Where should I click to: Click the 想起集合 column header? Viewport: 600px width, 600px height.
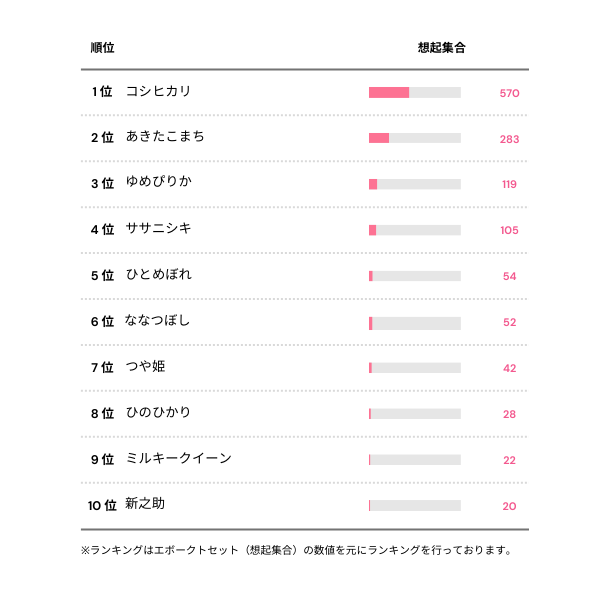441,47
